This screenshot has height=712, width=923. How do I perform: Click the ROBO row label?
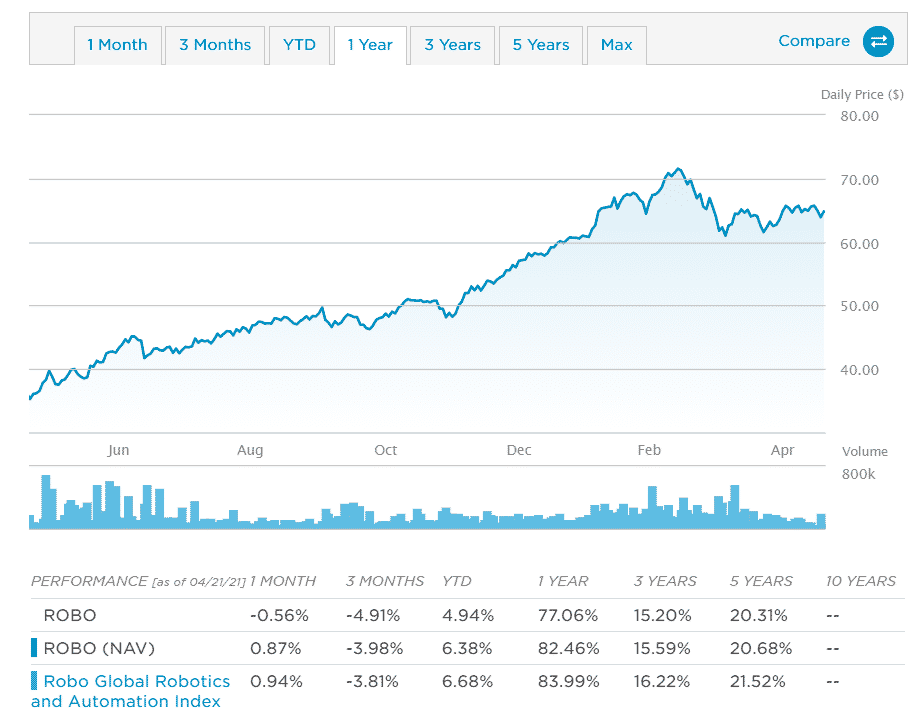[70, 615]
